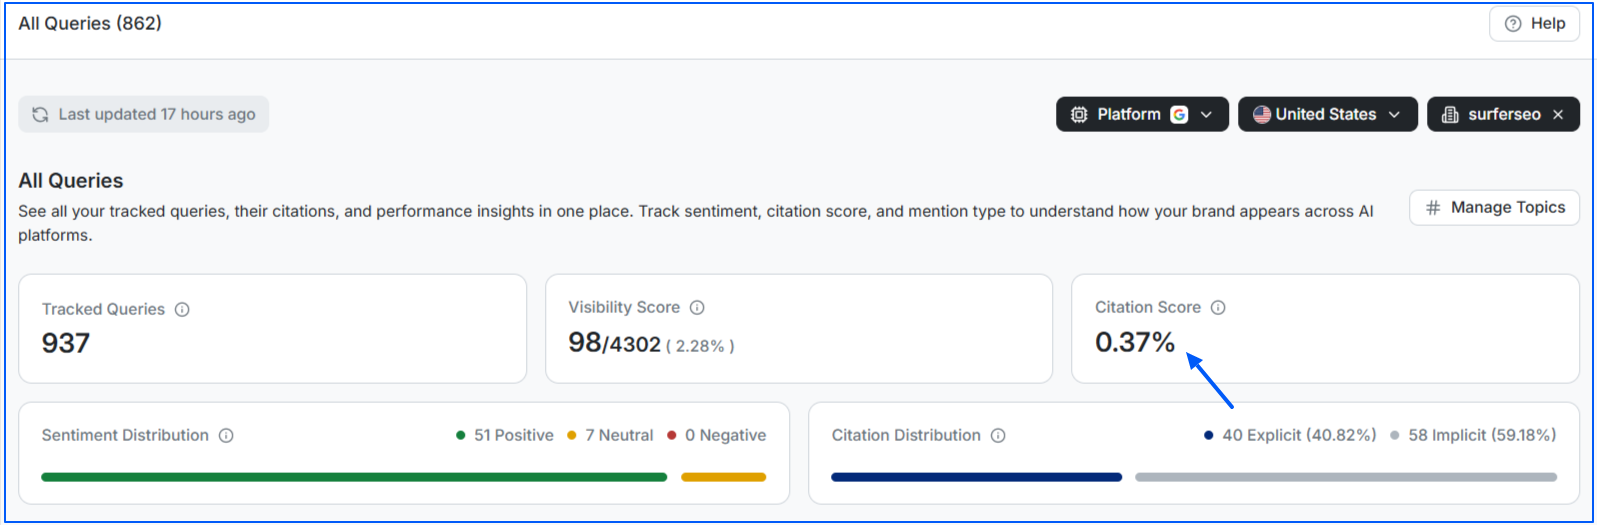Click the dark blue explicit citation bar
The width and height of the screenshot is (1597, 525).
[x=977, y=477]
